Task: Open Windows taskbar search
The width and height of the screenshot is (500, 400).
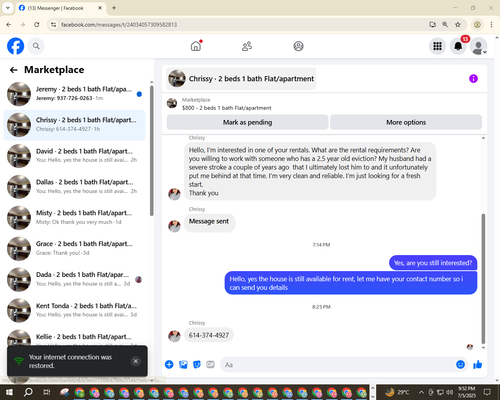Action: coord(28,392)
